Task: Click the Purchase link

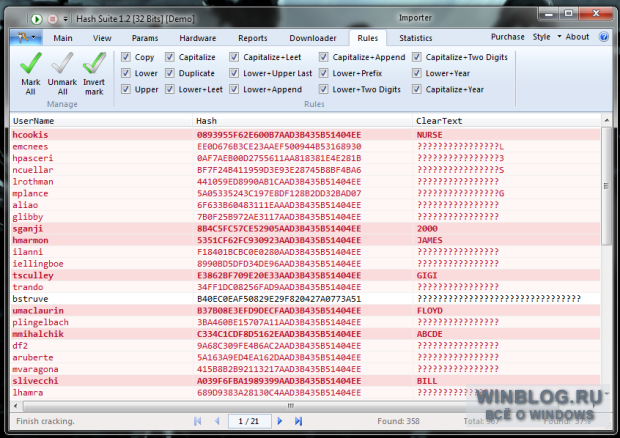Action: [x=507, y=37]
